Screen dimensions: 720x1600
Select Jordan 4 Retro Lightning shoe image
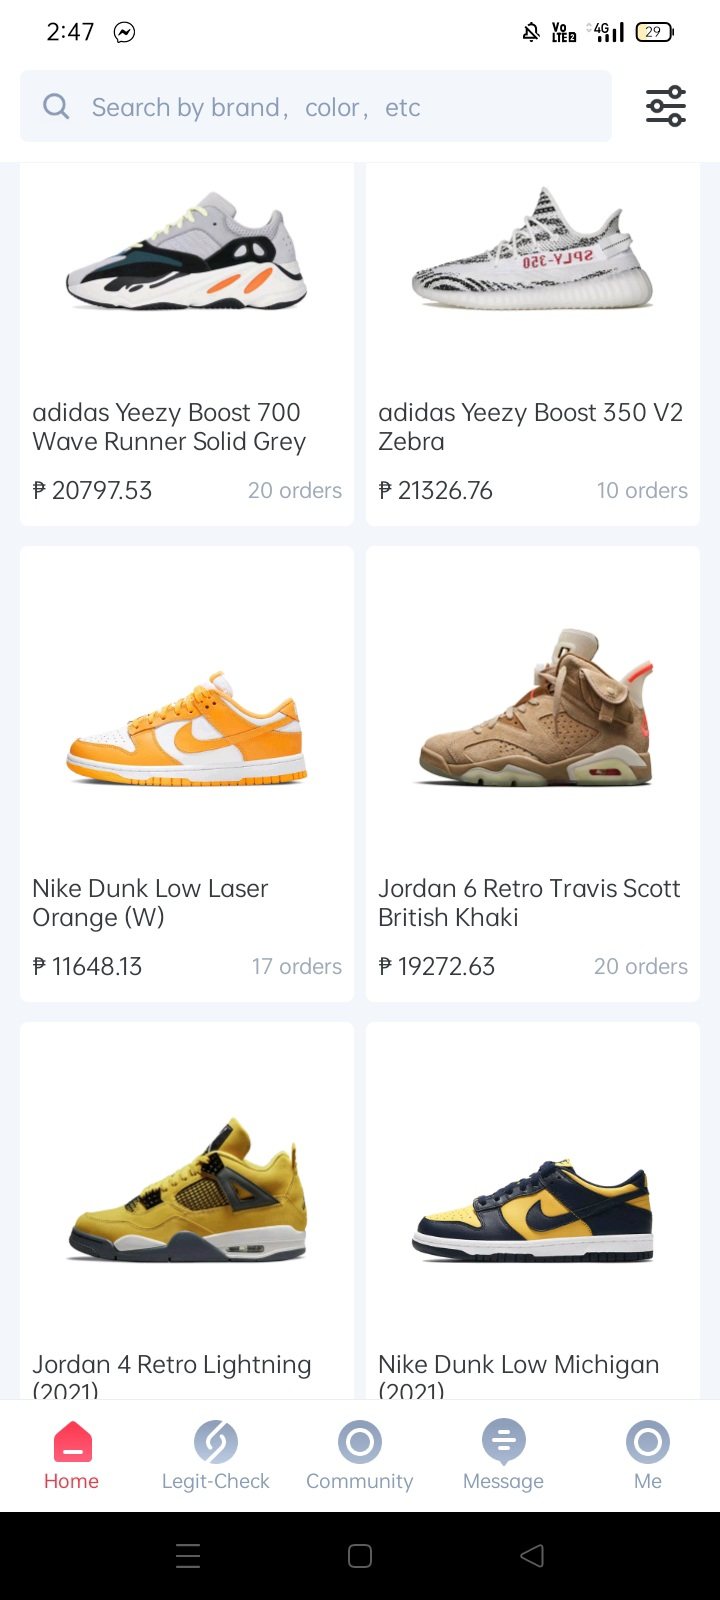(187, 1190)
